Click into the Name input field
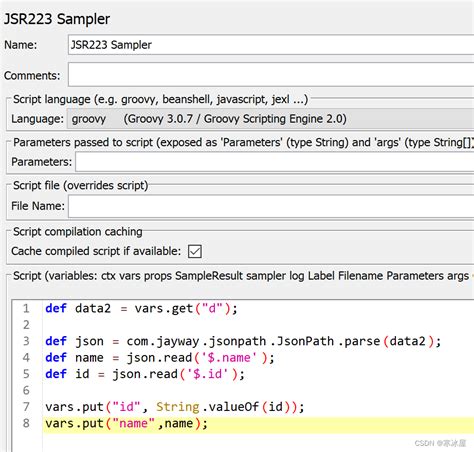Screen dimensions: 474x452 [x=271, y=45]
